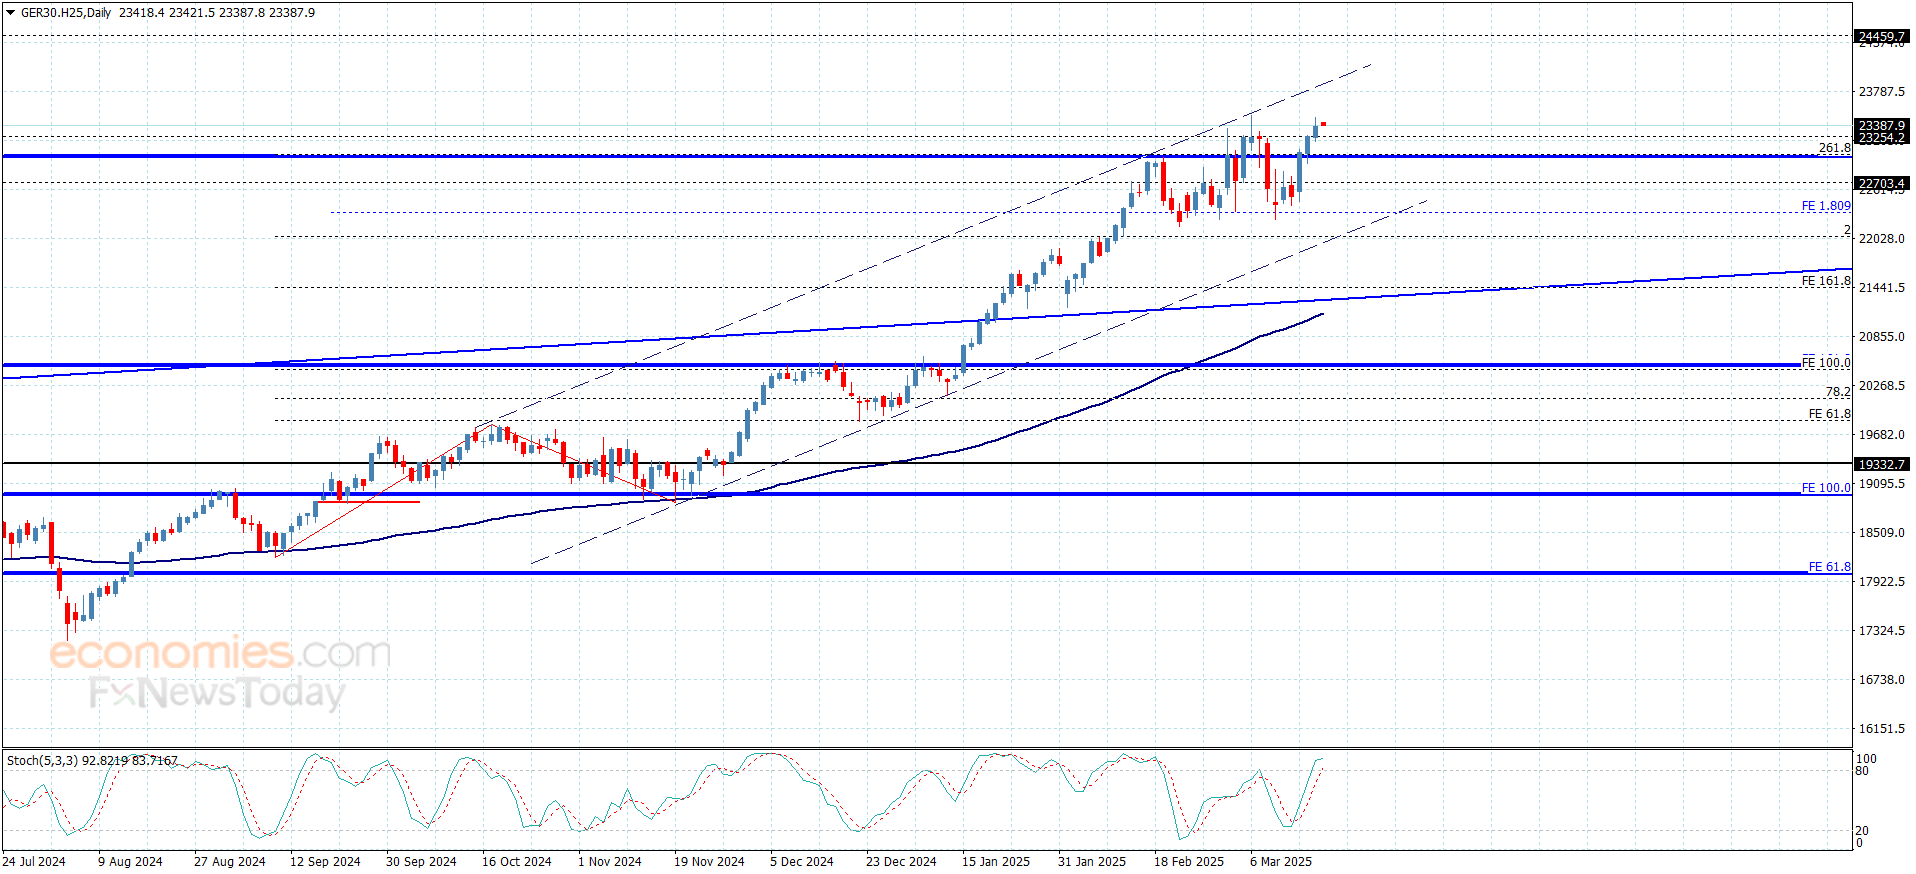Viewport: 1916px width, 874px height.
Task: Click the 18 Feb 2025 date label
Action: tap(1189, 862)
